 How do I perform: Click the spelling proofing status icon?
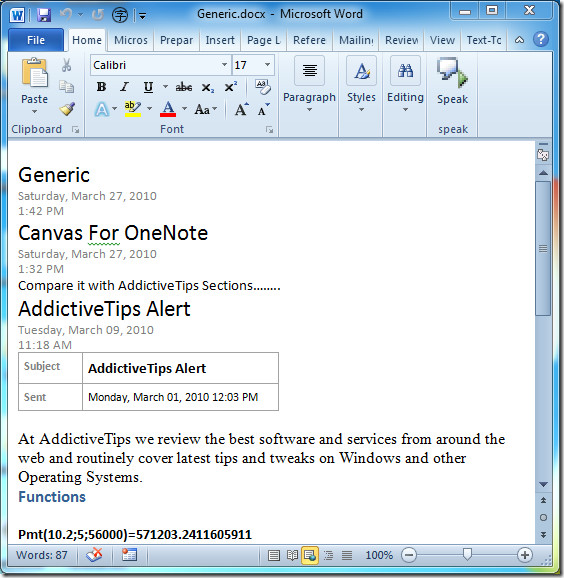point(94,555)
